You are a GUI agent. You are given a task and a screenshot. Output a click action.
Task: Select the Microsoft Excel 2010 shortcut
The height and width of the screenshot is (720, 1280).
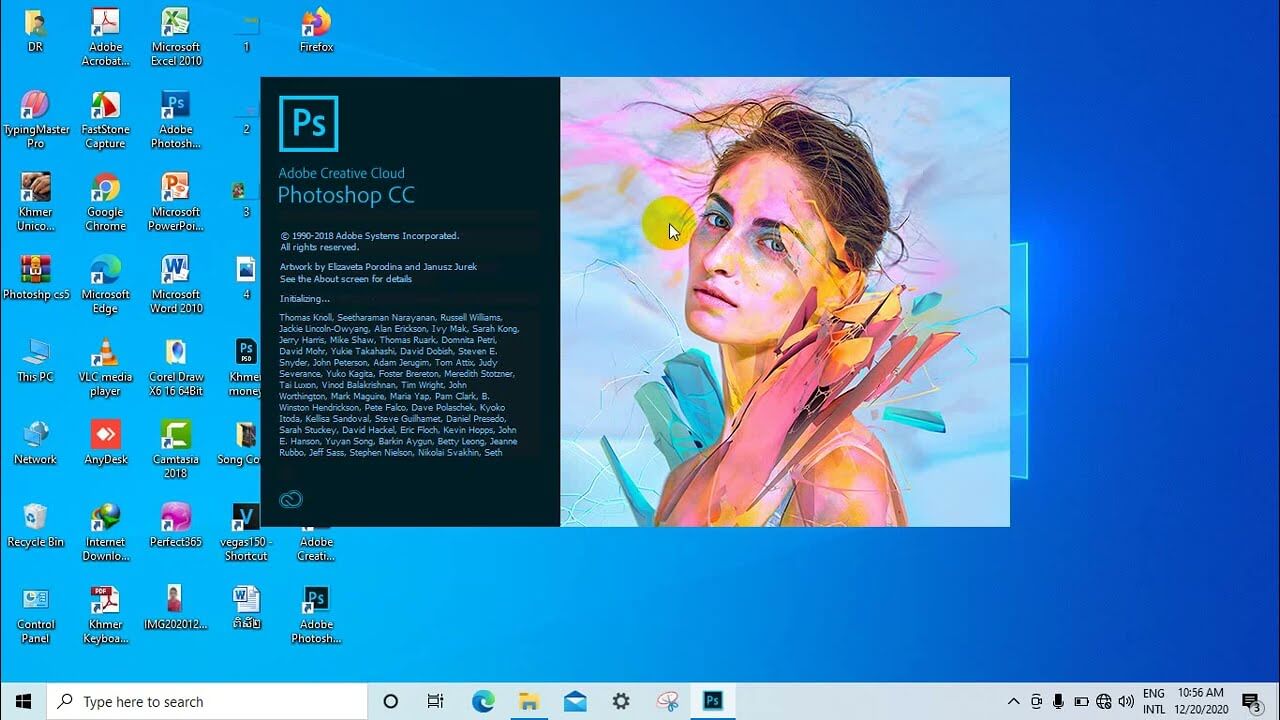click(x=176, y=37)
